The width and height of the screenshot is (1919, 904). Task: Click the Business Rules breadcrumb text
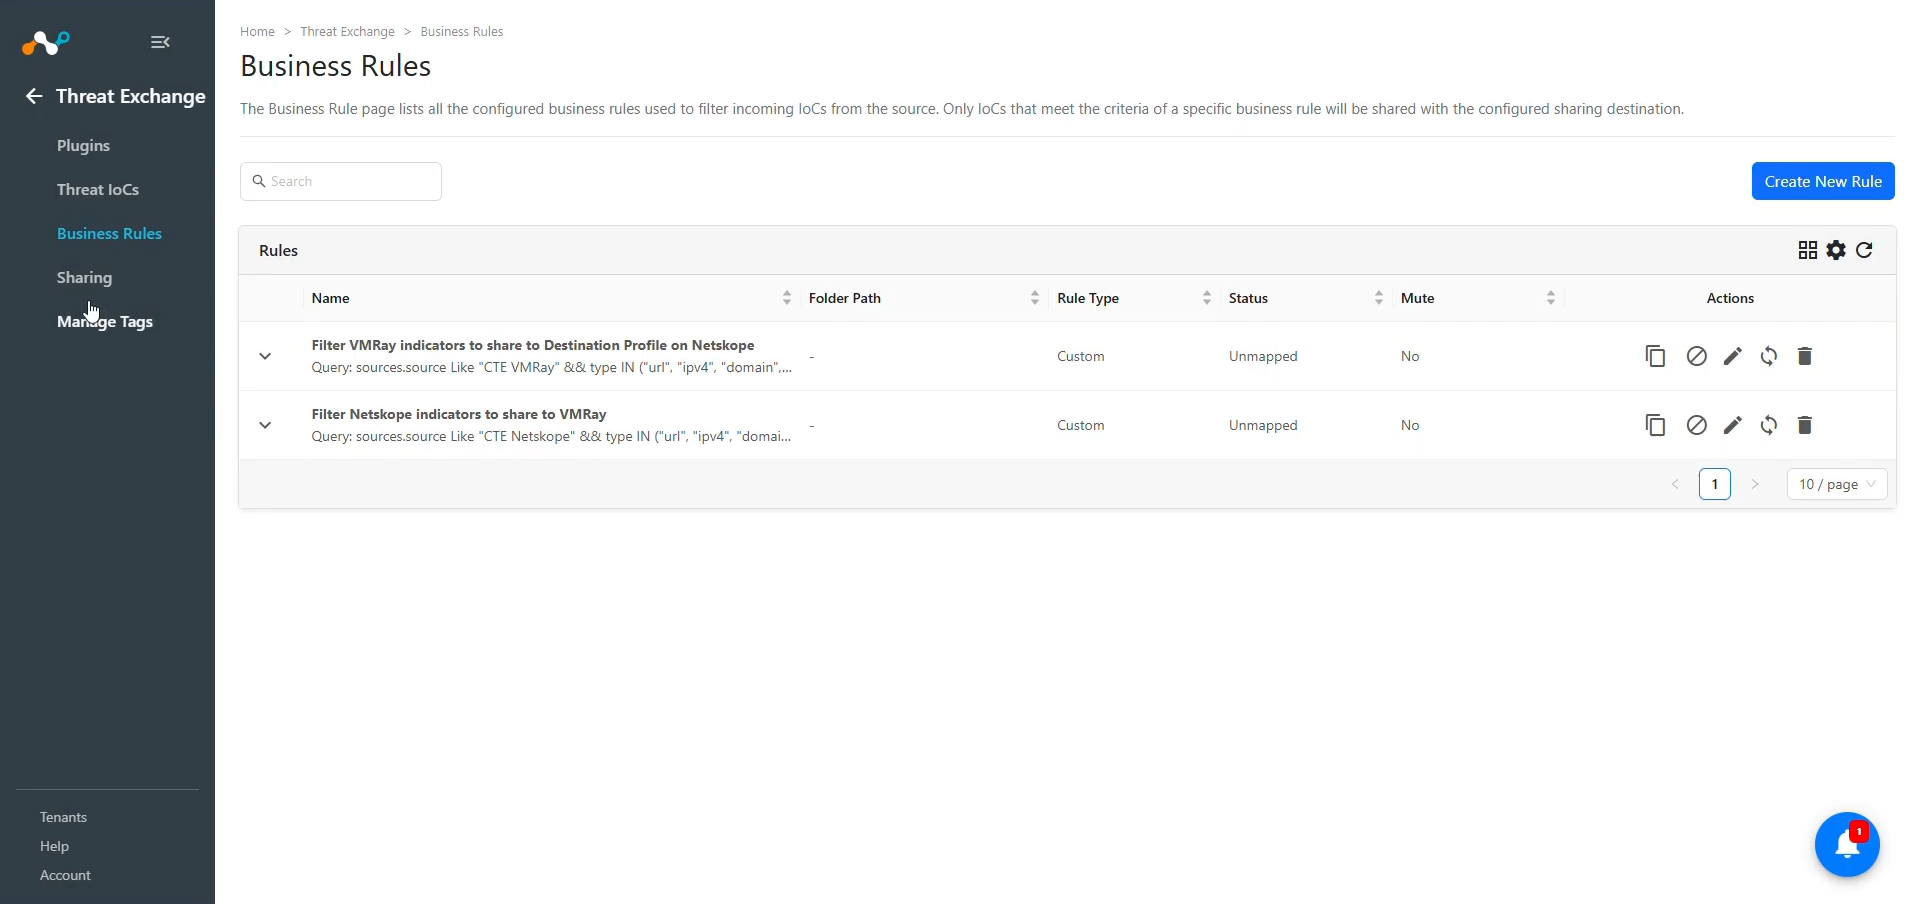pos(462,32)
